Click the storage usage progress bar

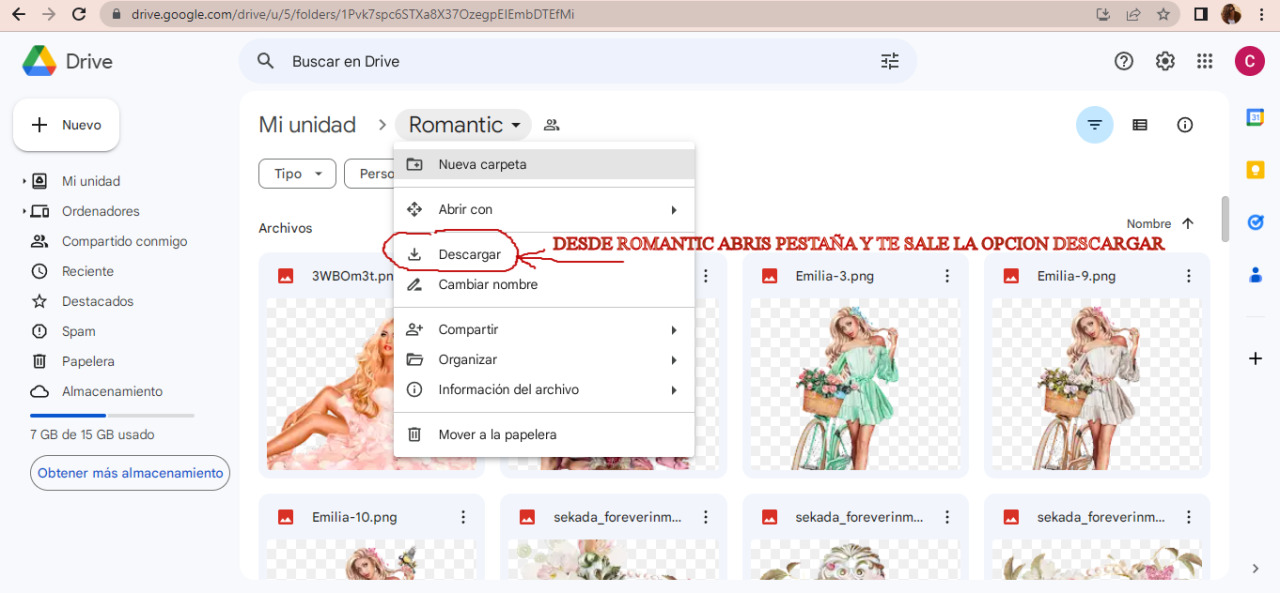(x=112, y=415)
